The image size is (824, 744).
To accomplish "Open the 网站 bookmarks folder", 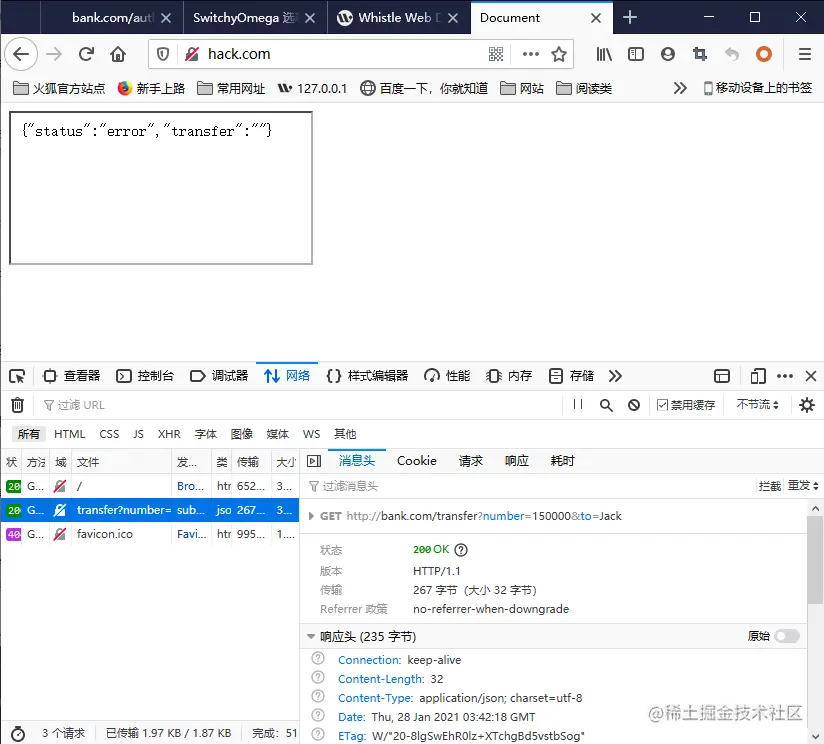I will coord(522,88).
